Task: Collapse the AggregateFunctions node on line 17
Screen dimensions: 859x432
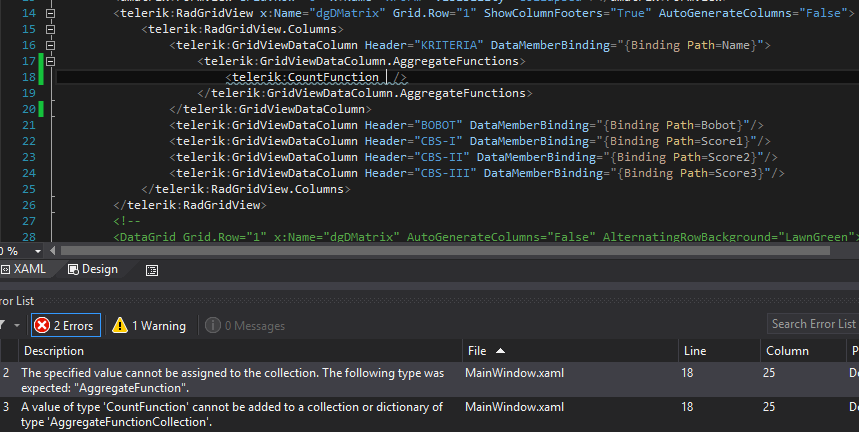Action: pyautogui.click(x=51, y=62)
